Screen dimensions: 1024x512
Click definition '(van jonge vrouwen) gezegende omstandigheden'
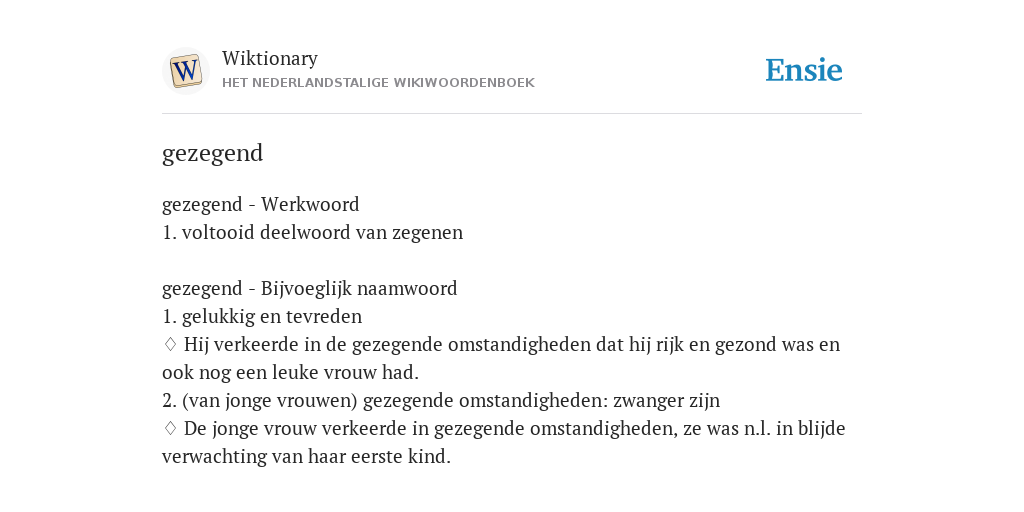(385, 401)
